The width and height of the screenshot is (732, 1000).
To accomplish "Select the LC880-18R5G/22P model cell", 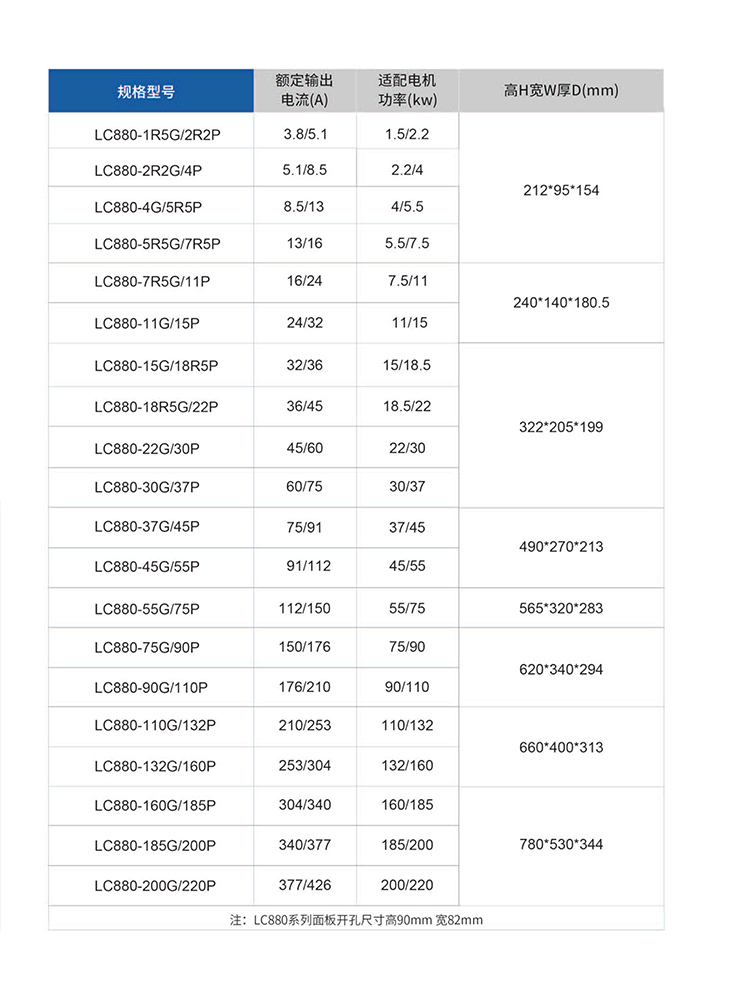I will [x=156, y=406].
